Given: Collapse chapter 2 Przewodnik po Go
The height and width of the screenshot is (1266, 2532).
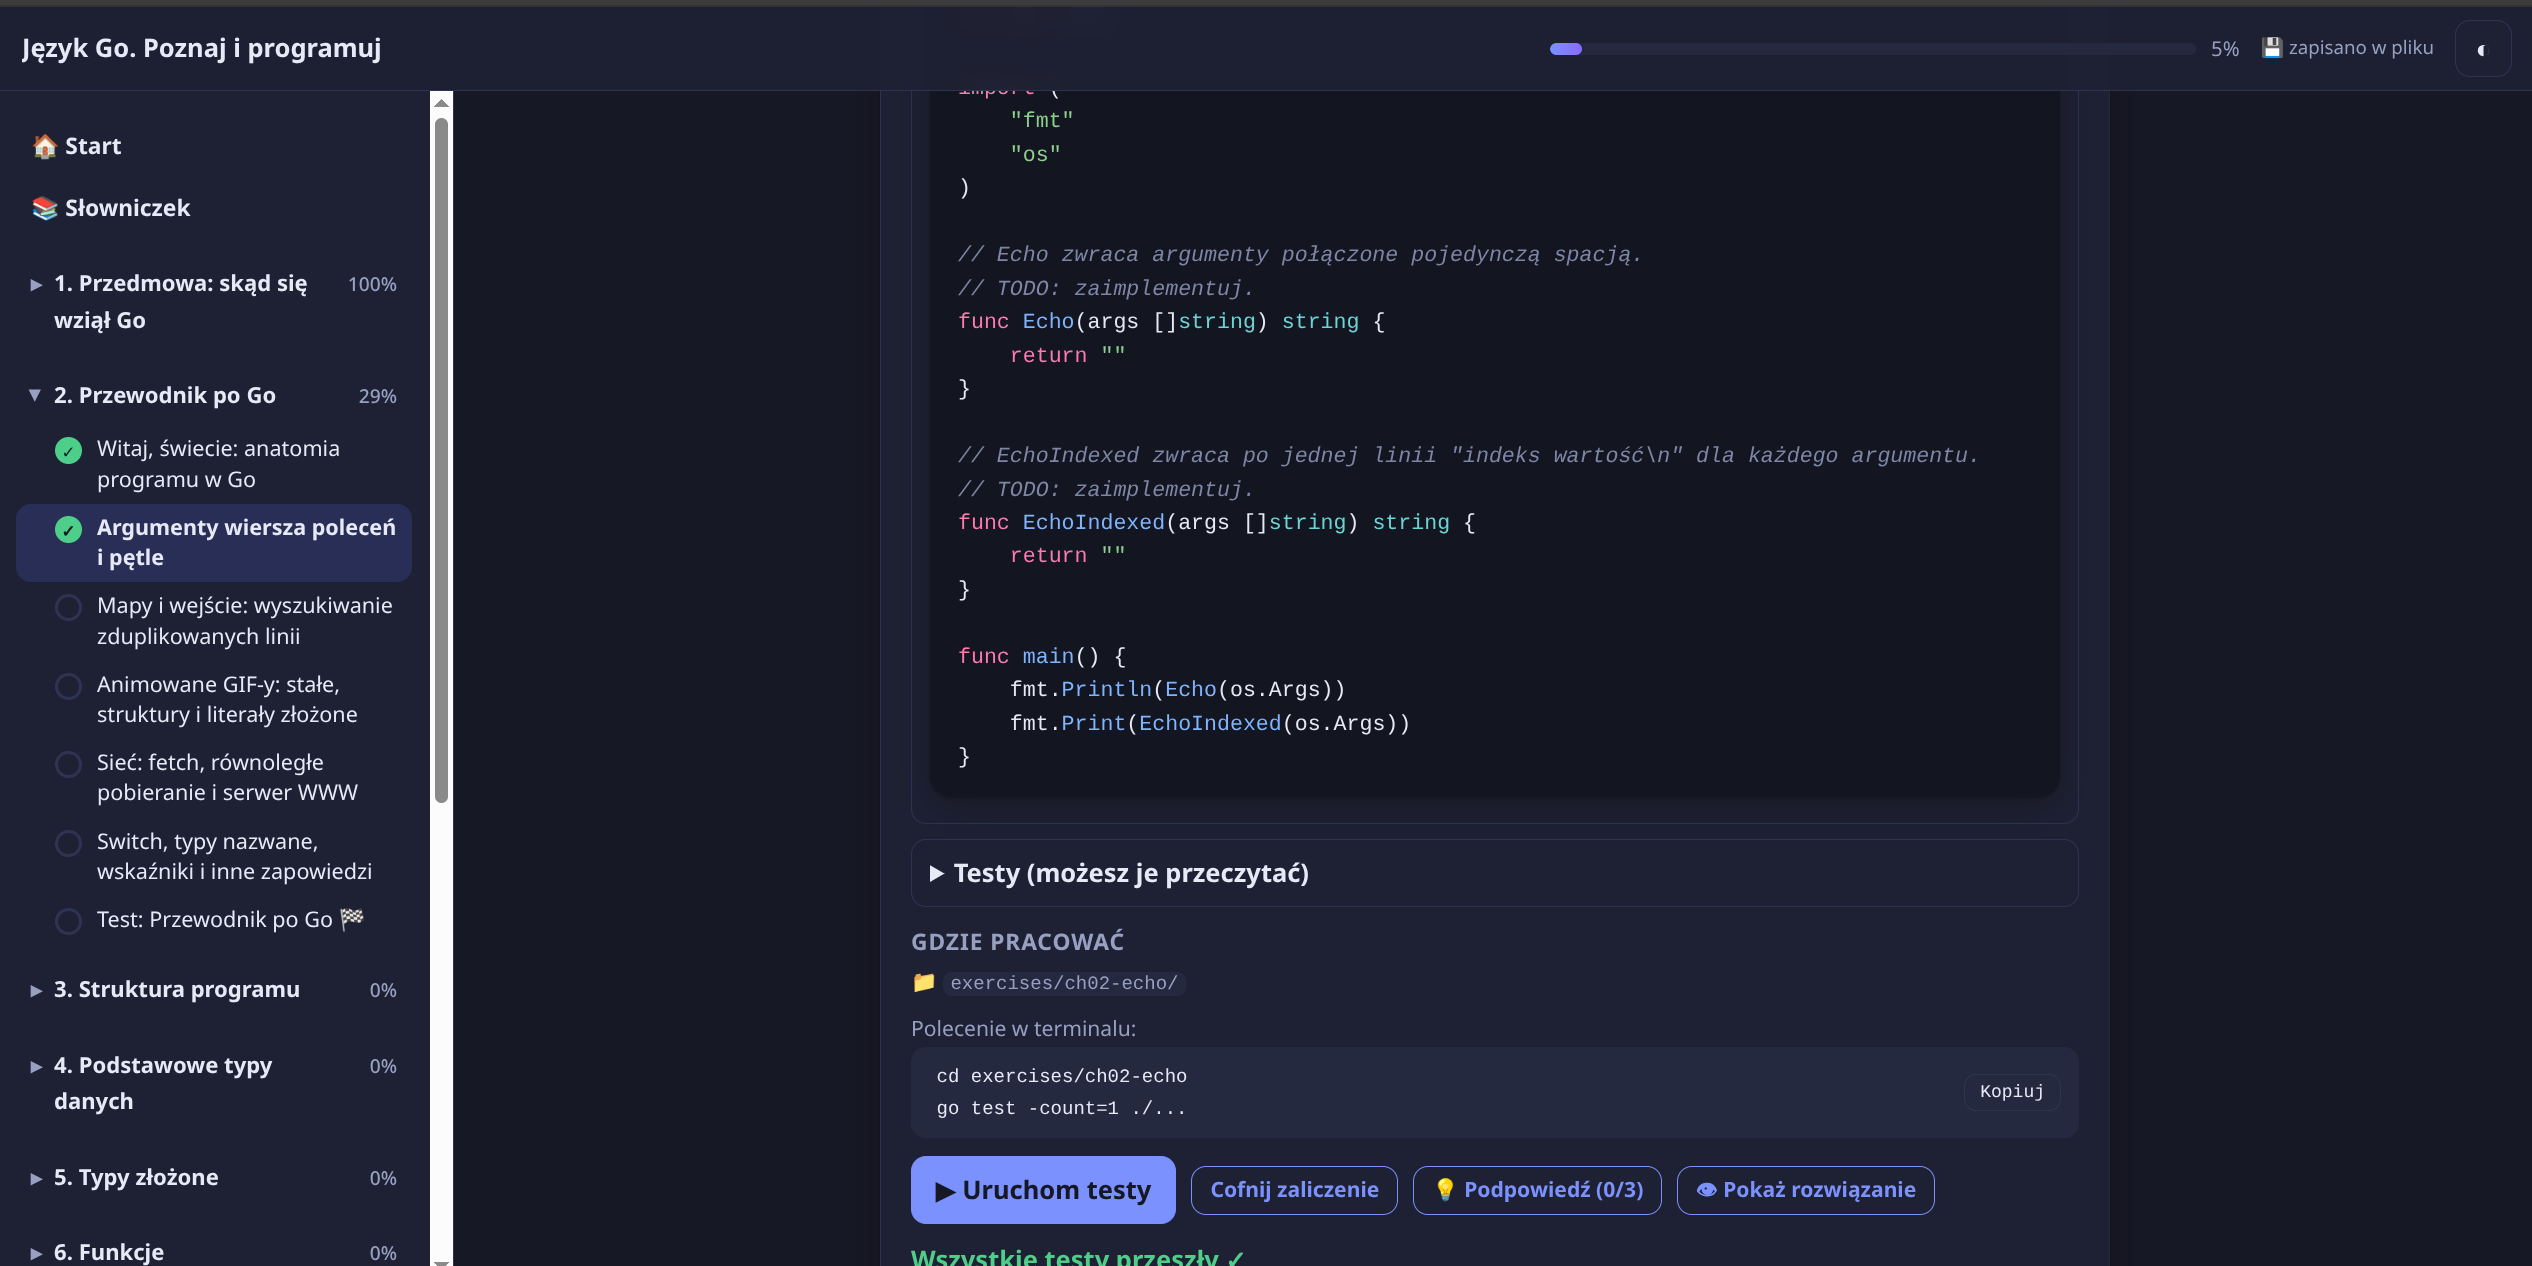Looking at the screenshot, I should tap(36, 395).
